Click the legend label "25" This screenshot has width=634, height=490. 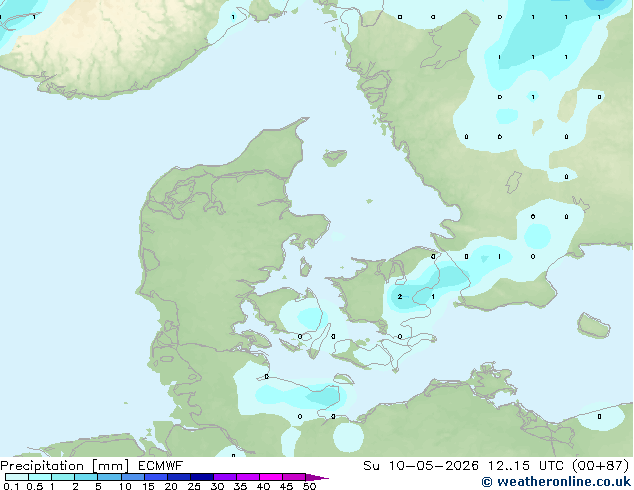coord(194,486)
